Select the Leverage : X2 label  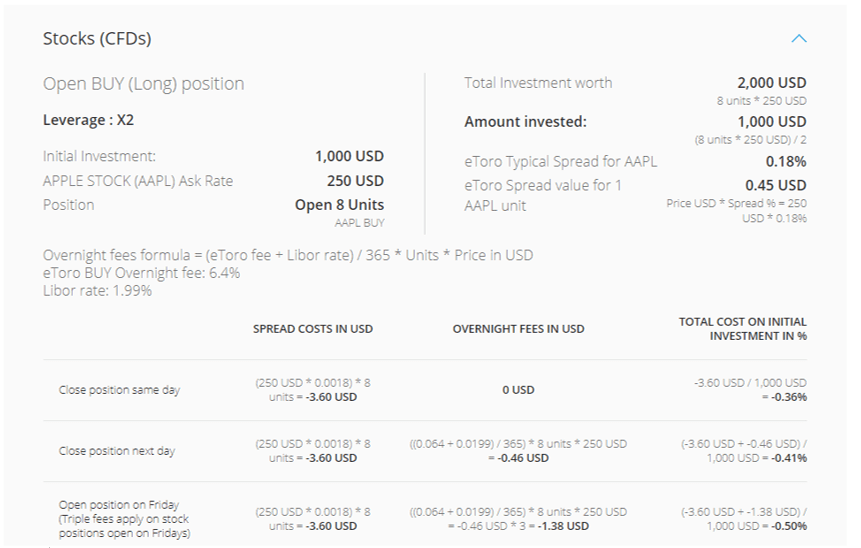pyautogui.click(x=88, y=120)
